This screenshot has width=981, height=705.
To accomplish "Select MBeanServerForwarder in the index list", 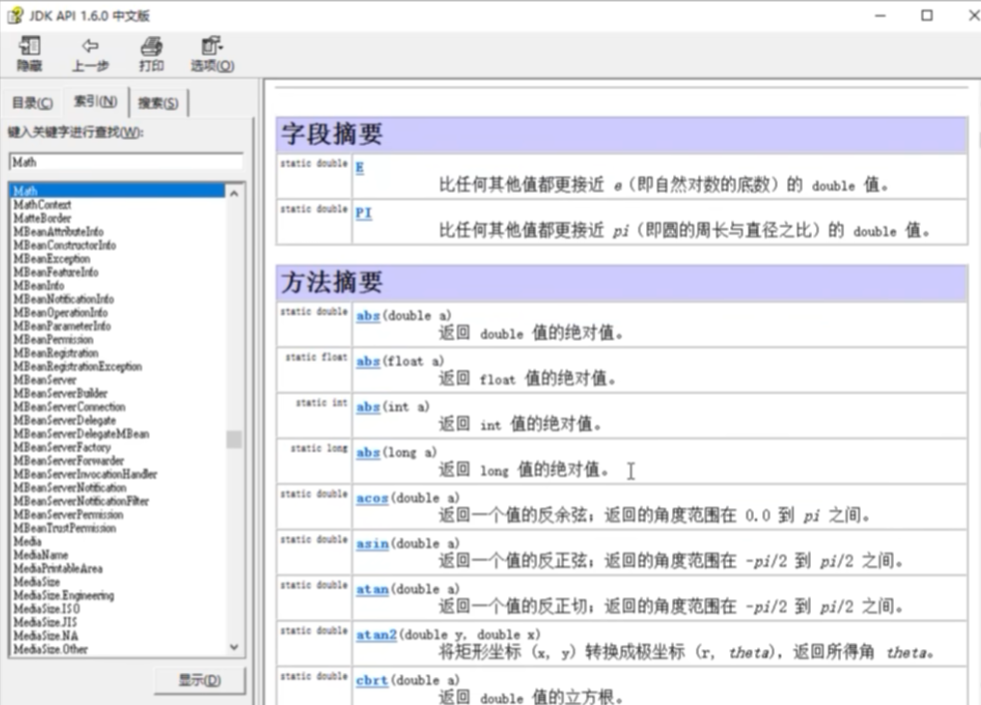I will [x=68, y=460].
